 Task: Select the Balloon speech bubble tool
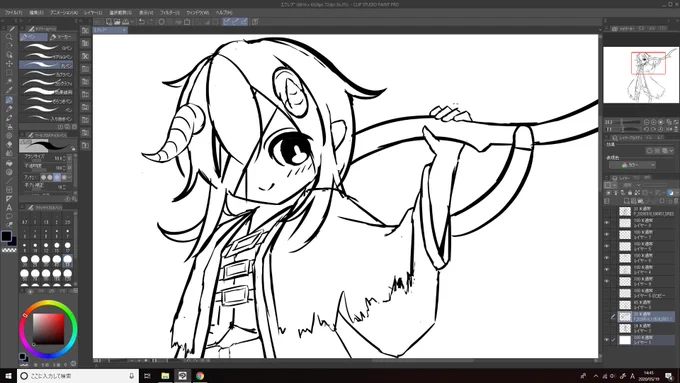9,216
